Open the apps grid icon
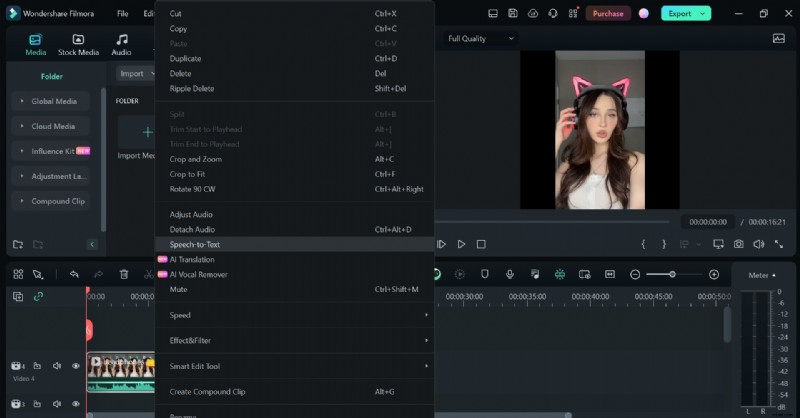This screenshot has width=800, height=418. pyautogui.click(x=573, y=13)
